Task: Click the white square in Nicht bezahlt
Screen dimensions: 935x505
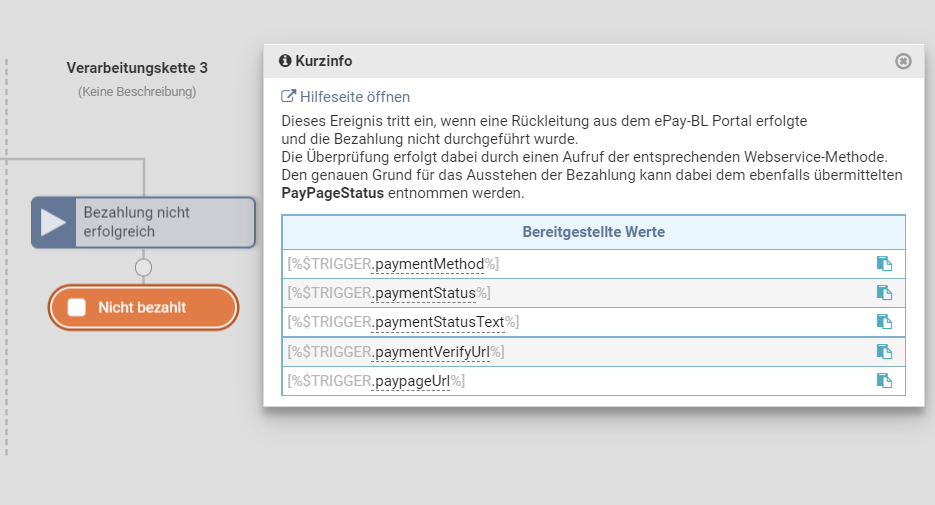Action: (77, 308)
